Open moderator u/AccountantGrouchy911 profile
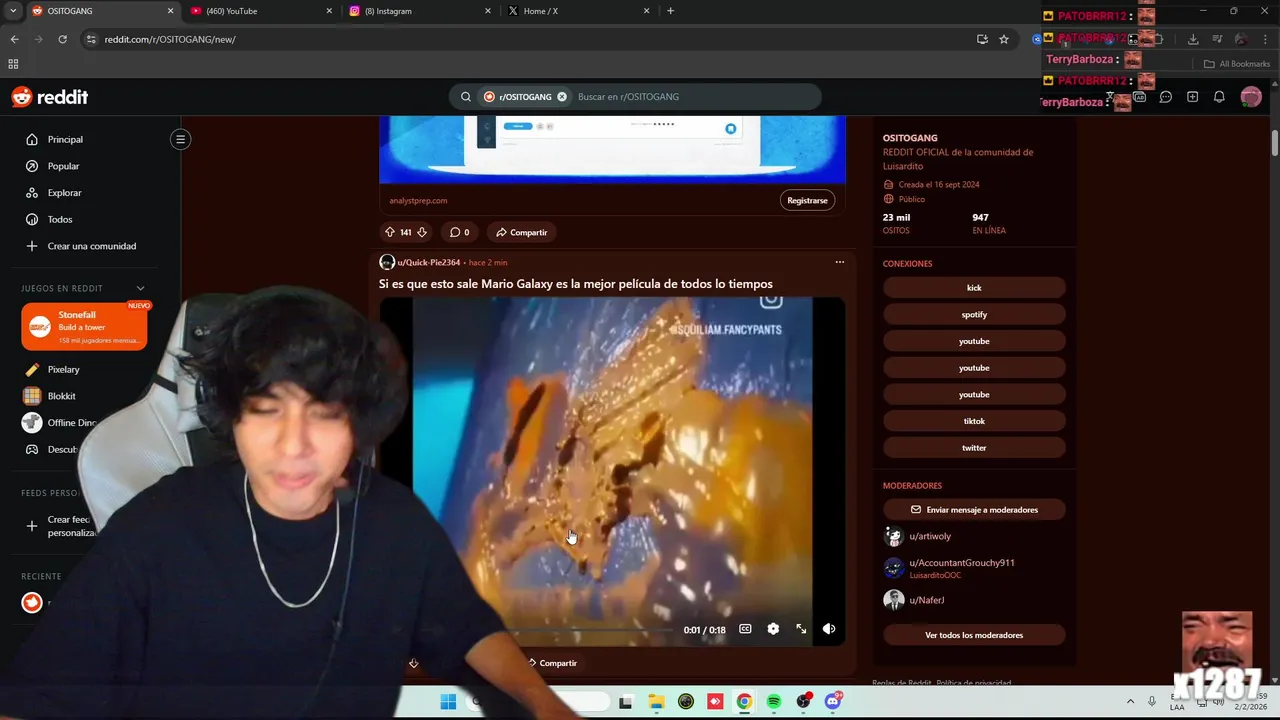1280x720 pixels. [962, 563]
